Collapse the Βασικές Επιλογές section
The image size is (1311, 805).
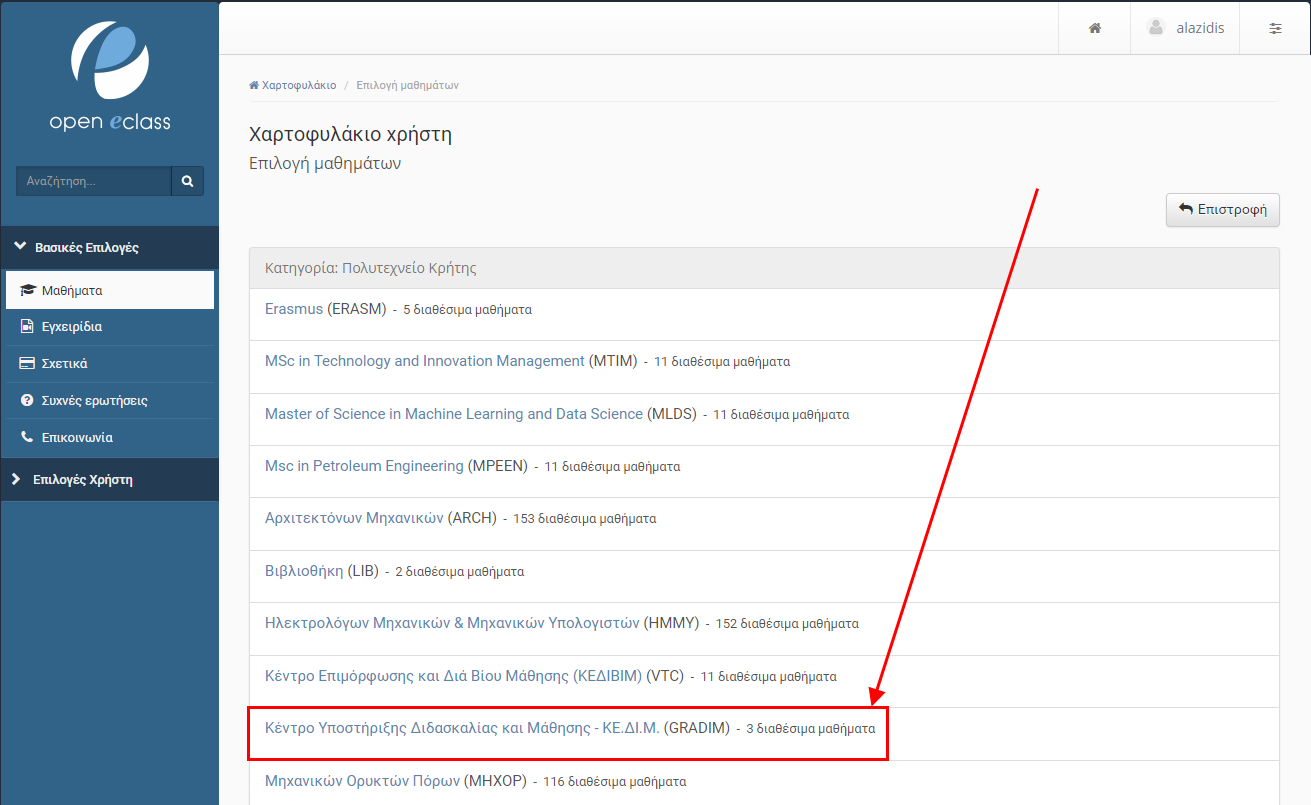(x=110, y=247)
